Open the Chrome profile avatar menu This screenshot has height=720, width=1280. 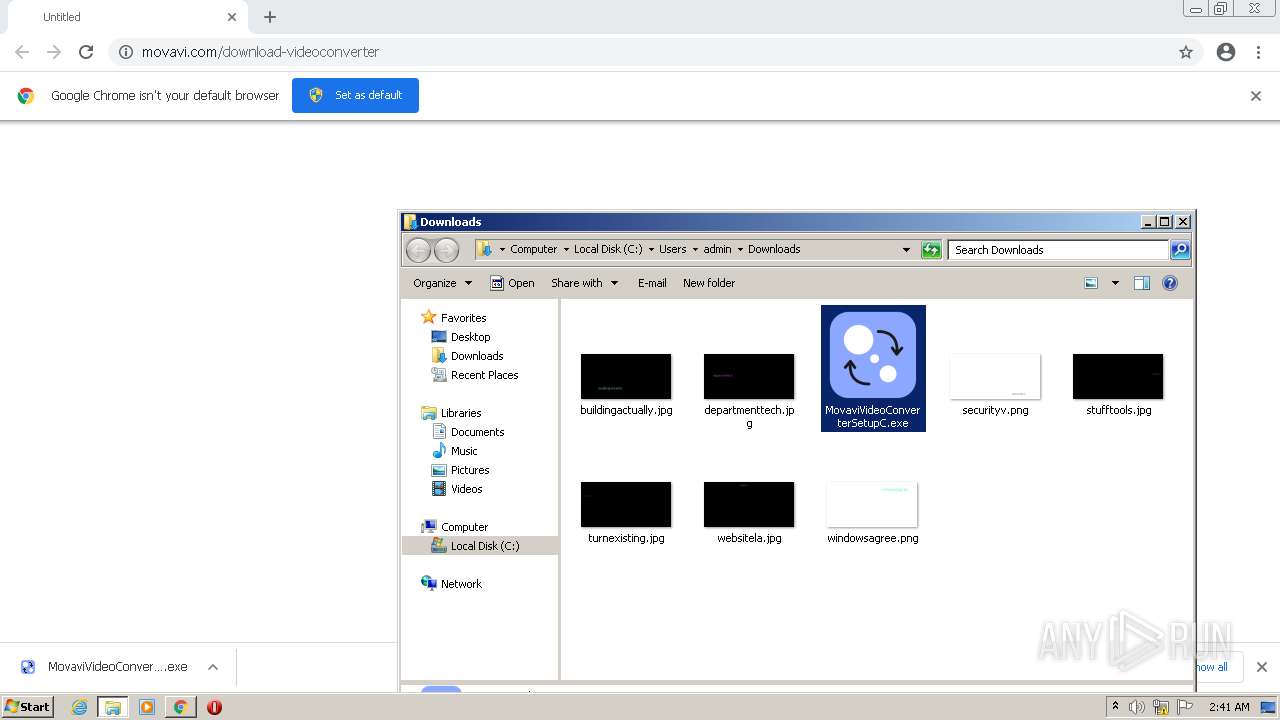(x=1226, y=52)
